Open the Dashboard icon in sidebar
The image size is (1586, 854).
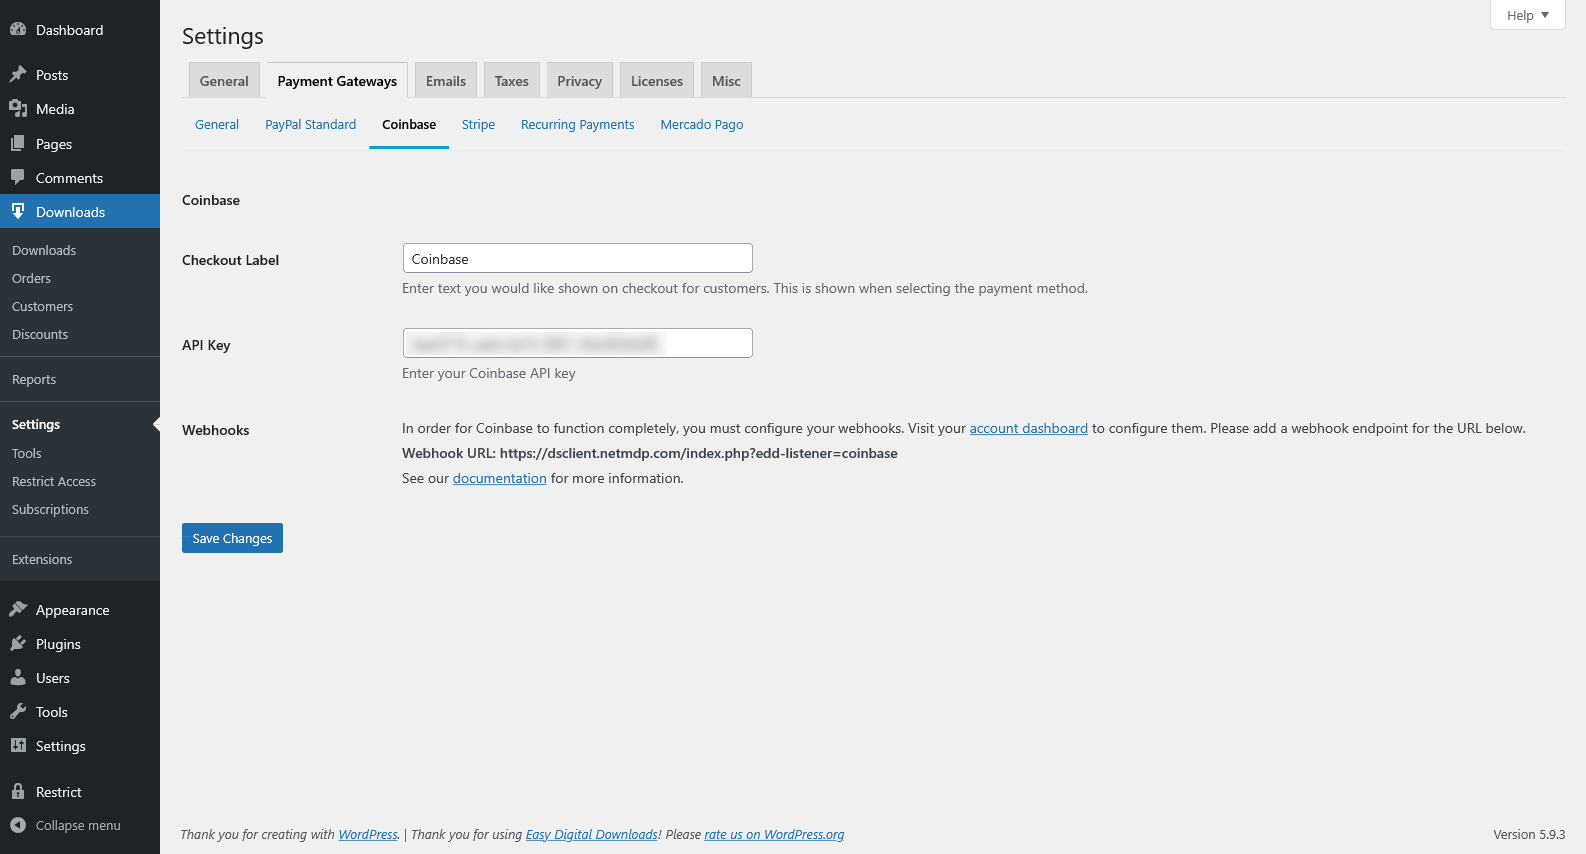pos(18,30)
